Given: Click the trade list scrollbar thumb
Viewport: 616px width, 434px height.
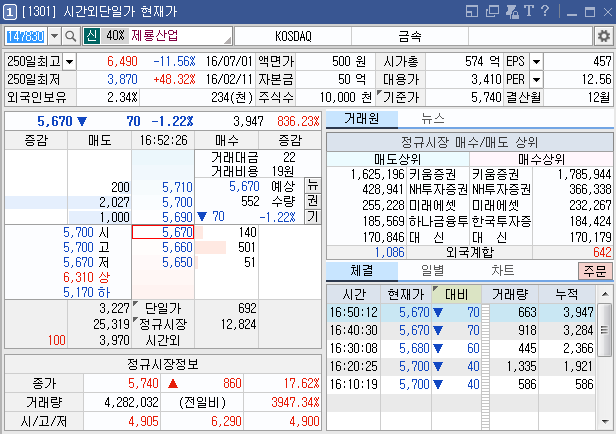Looking at the screenshot, I should coord(605,330).
